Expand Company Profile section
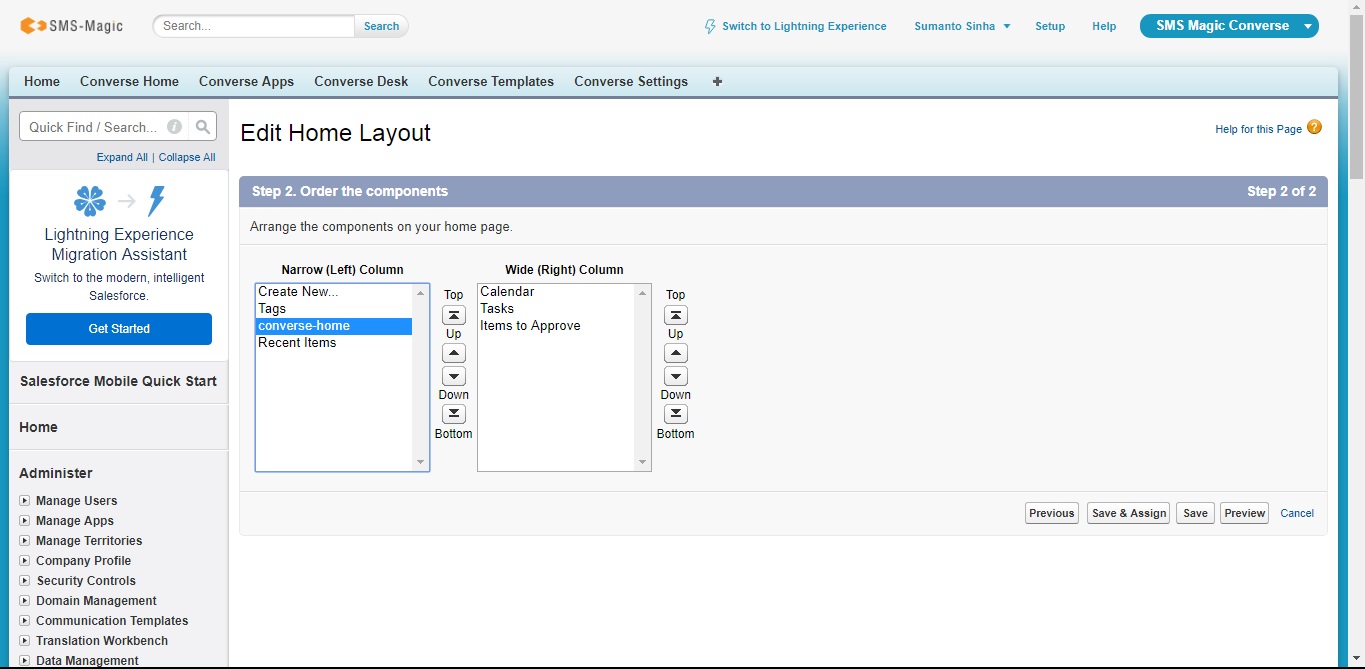This screenshot has height=669, width=1365. (x=25, y=561)
